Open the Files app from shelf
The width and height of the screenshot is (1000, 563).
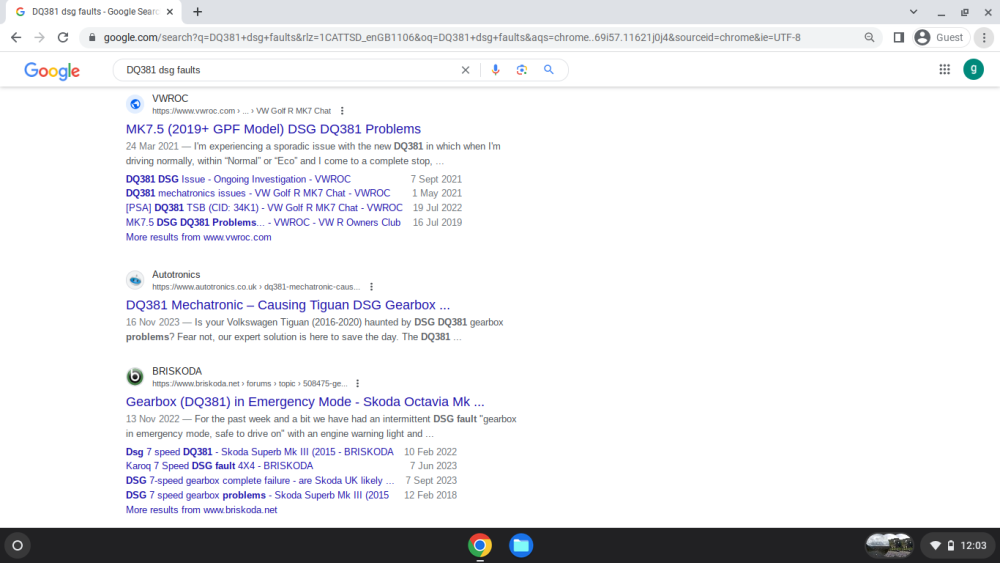(x=521, y=546)
